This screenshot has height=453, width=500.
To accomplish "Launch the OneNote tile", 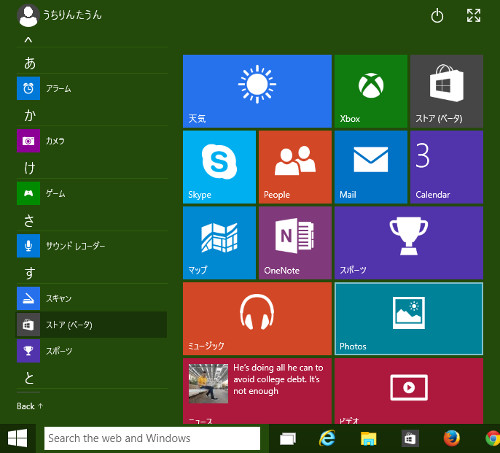I will pyautogui.click(x=295, y=243).
